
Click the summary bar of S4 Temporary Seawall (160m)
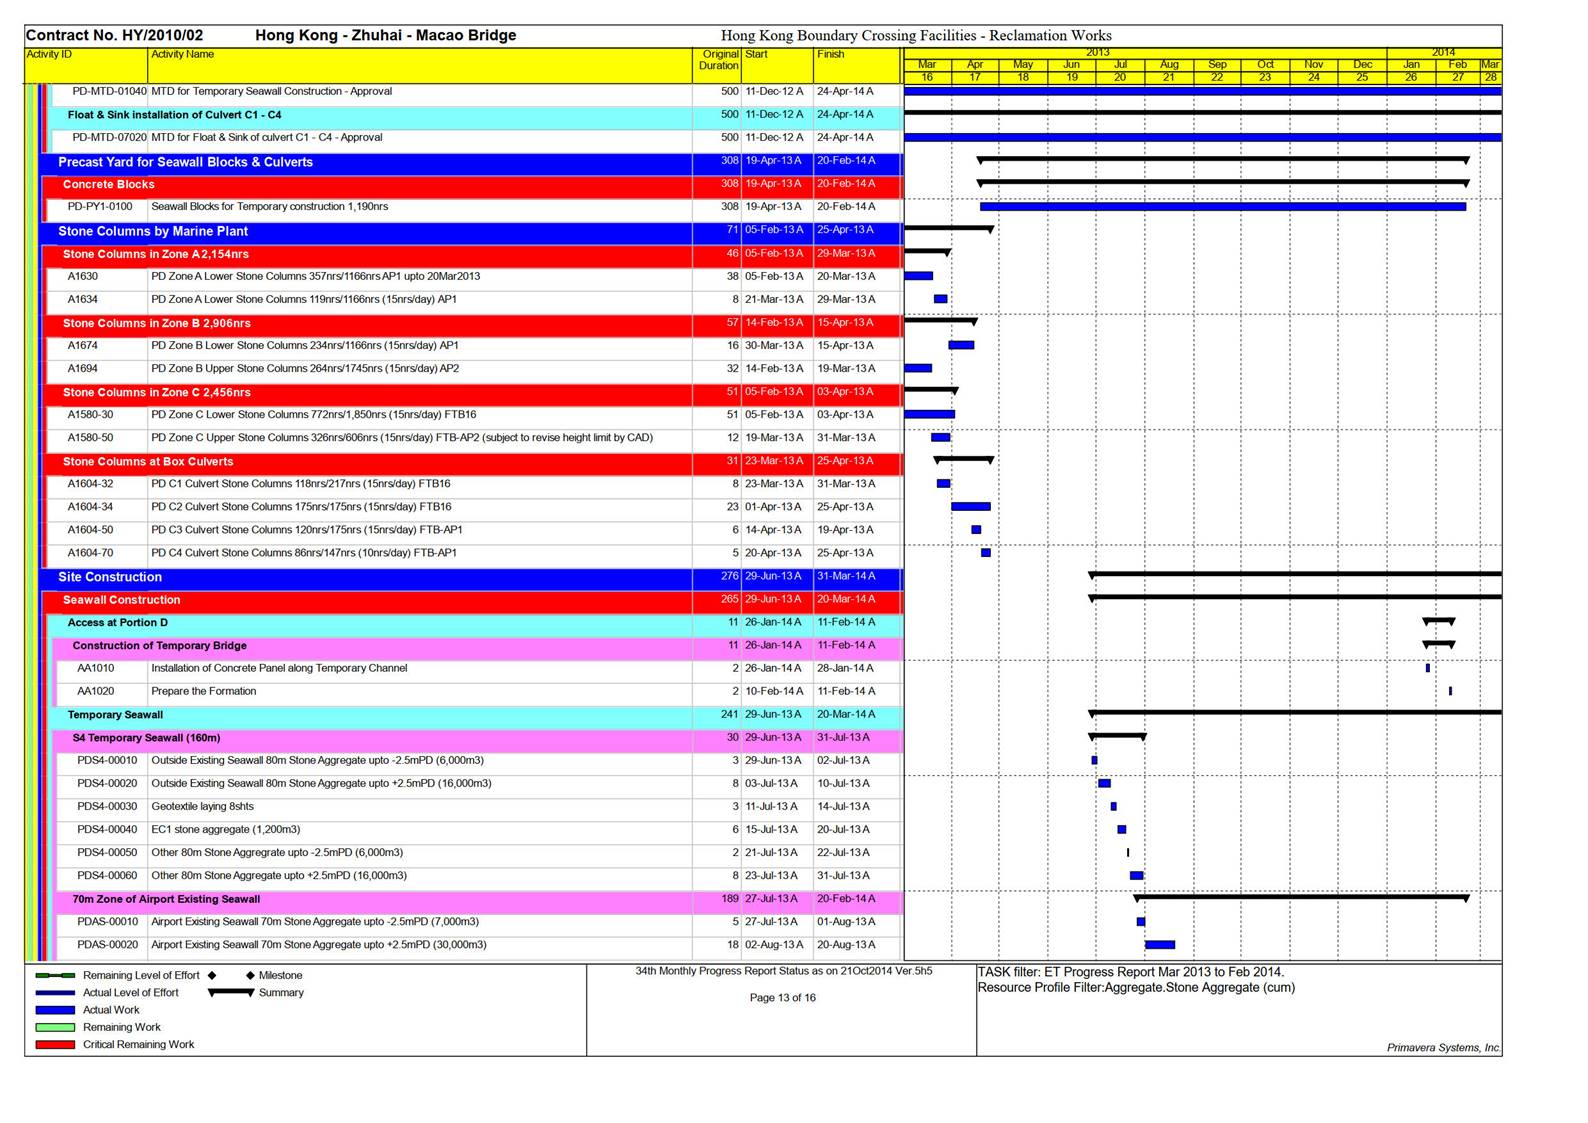[1117, 737]
